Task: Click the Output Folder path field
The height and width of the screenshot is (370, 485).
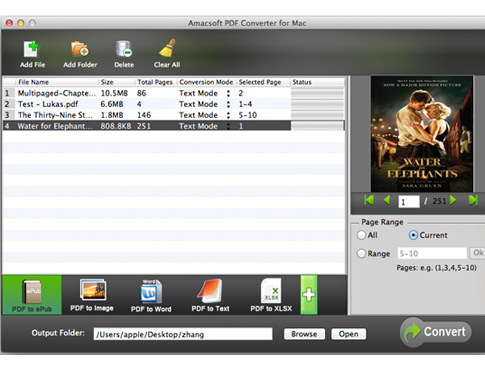Action: click(183, 334)
